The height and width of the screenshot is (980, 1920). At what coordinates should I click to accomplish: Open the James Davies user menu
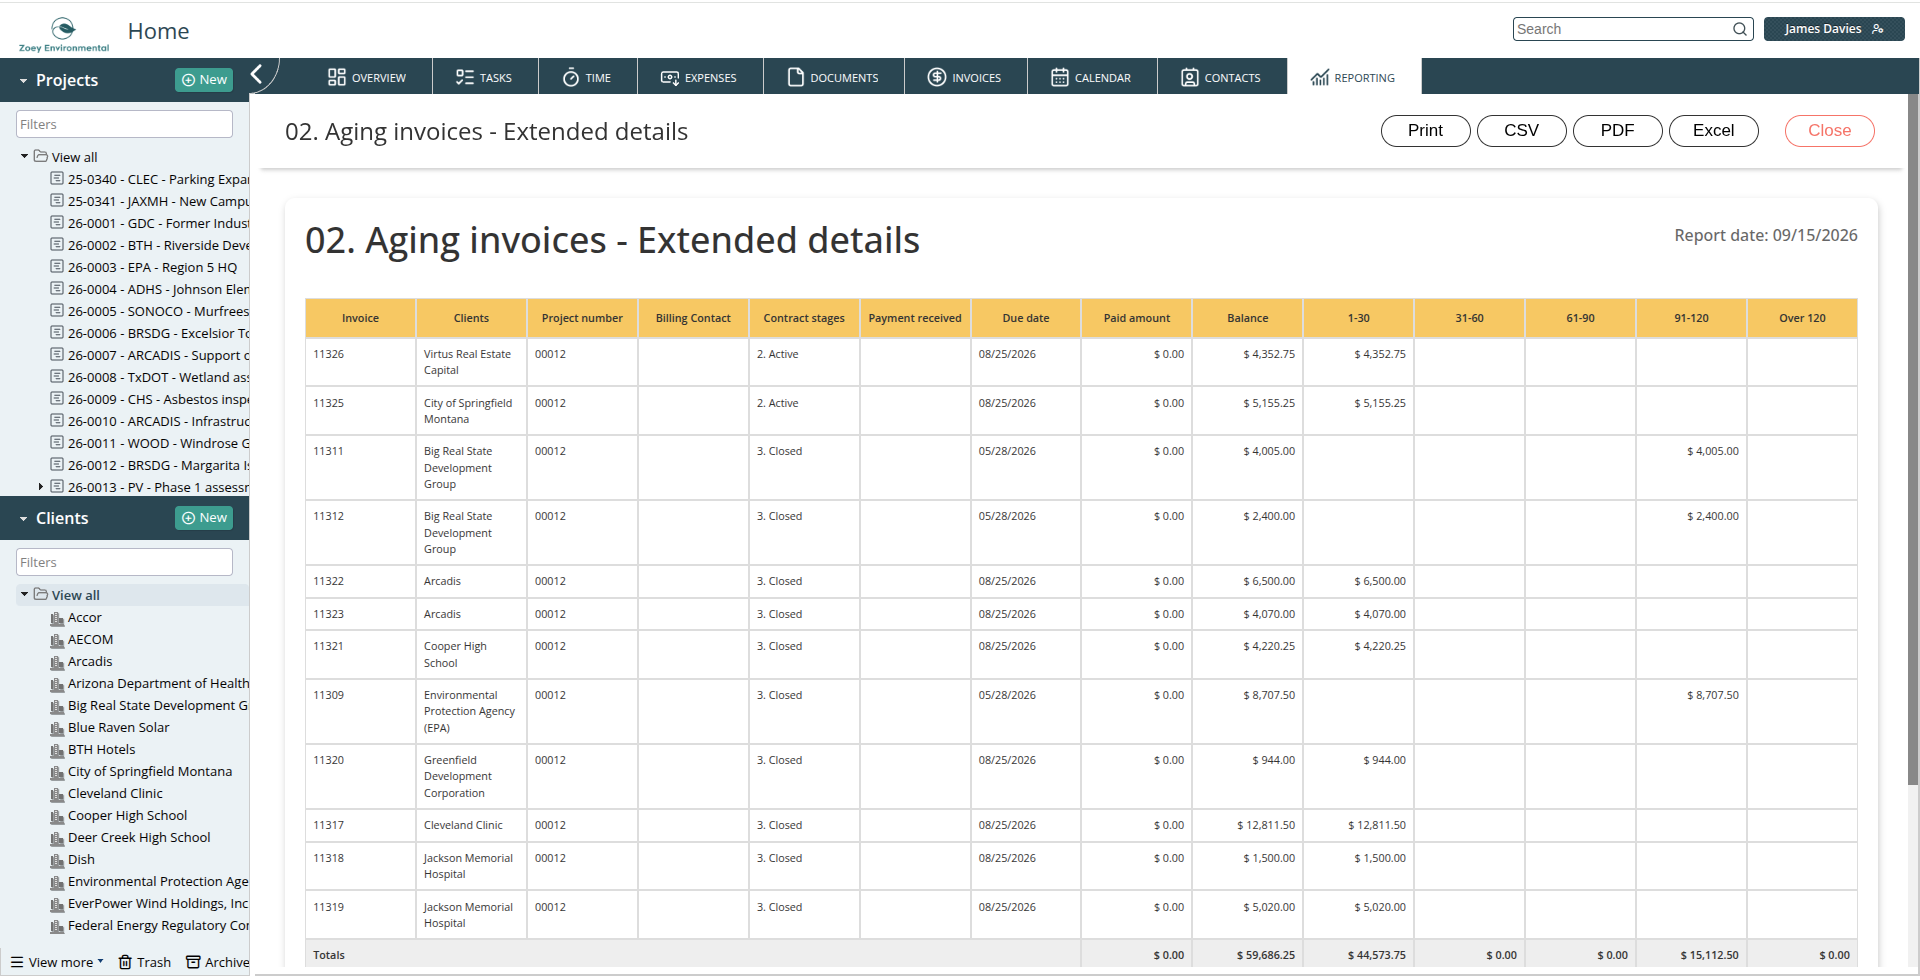tap(1834, 29)
